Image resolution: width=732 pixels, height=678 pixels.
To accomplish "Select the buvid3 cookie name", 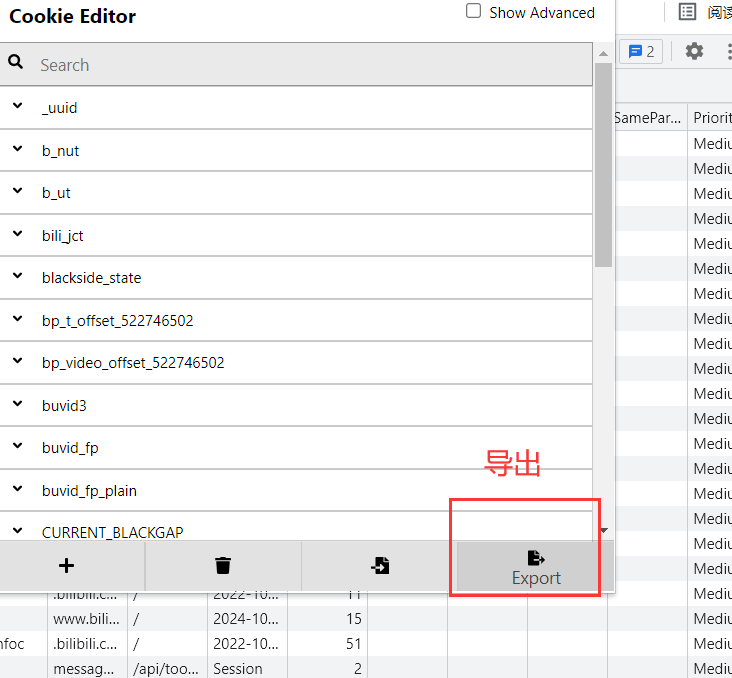I will point(64,406).
